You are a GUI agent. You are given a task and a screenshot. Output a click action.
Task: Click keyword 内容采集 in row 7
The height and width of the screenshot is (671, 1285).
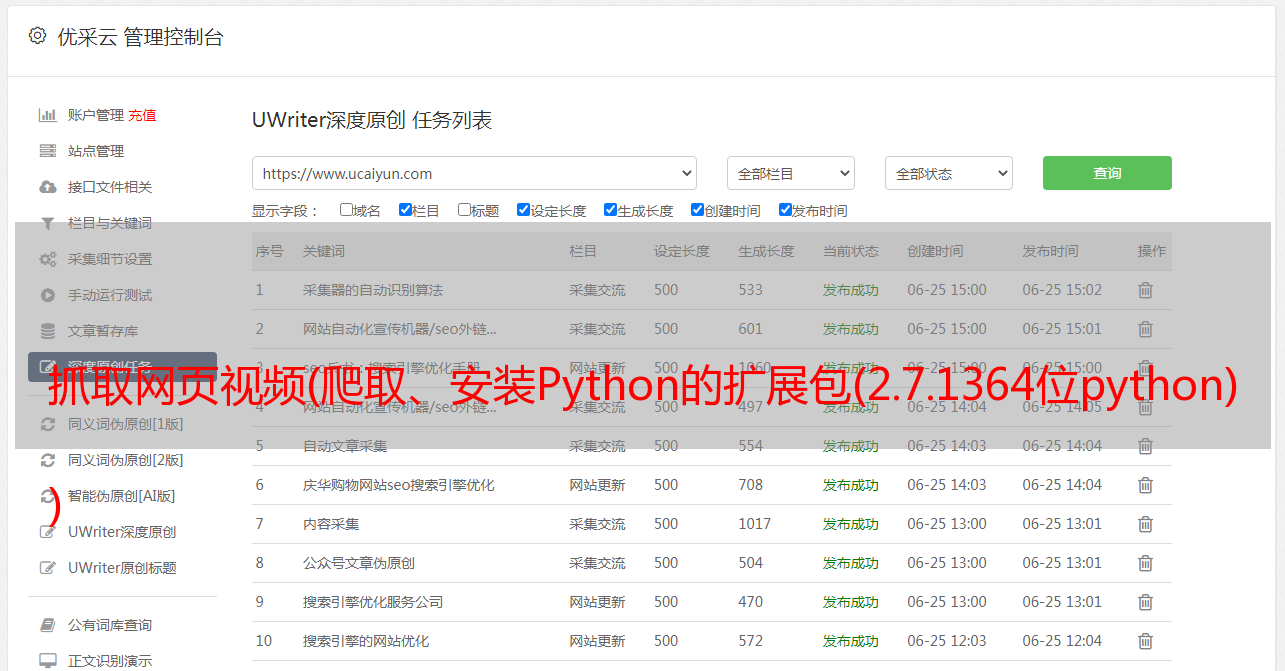(x=331, y=524)
